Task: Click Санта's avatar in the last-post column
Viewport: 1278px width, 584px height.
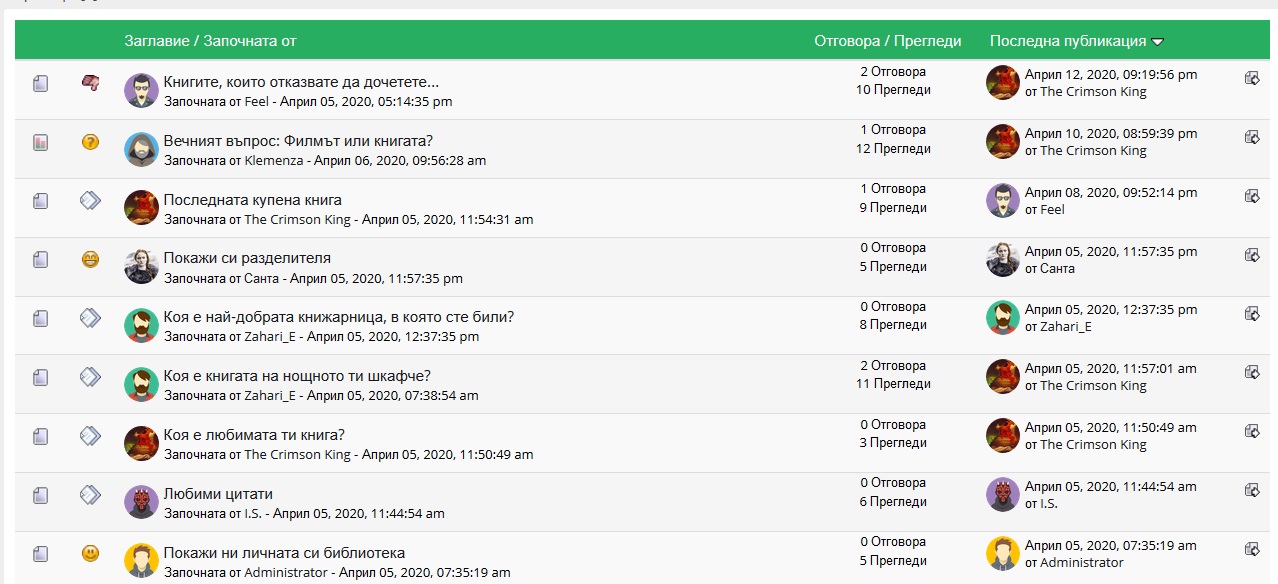Action: click(x=1003, y=260)
